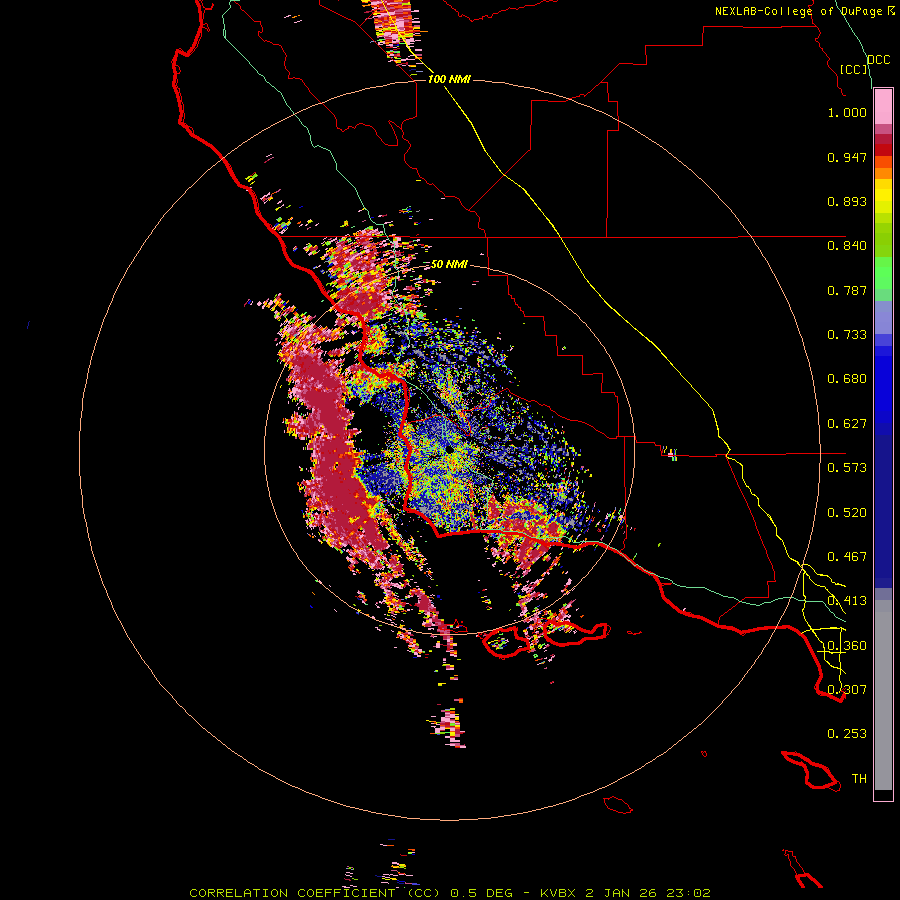Click the 0.627 legend value

[x=847, y=424]
